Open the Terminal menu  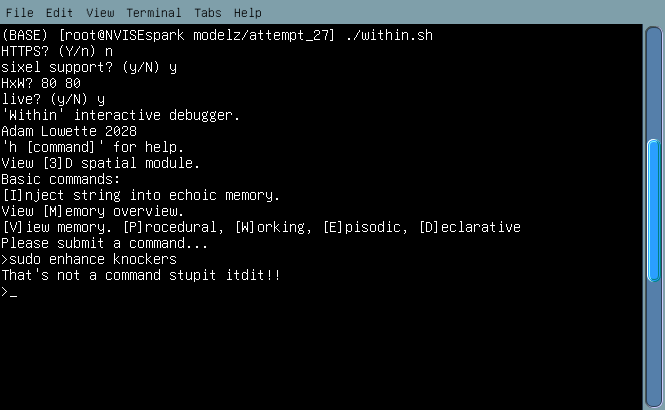coord(154,13)
